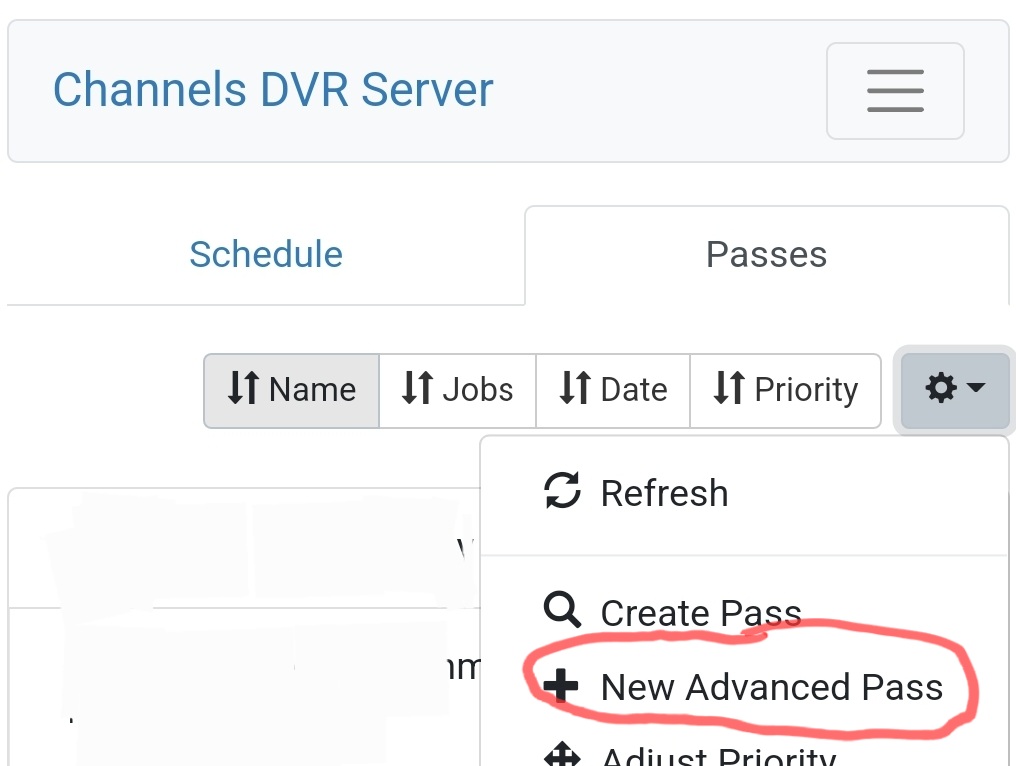Open New Advanced Pass option

point(771,687)
